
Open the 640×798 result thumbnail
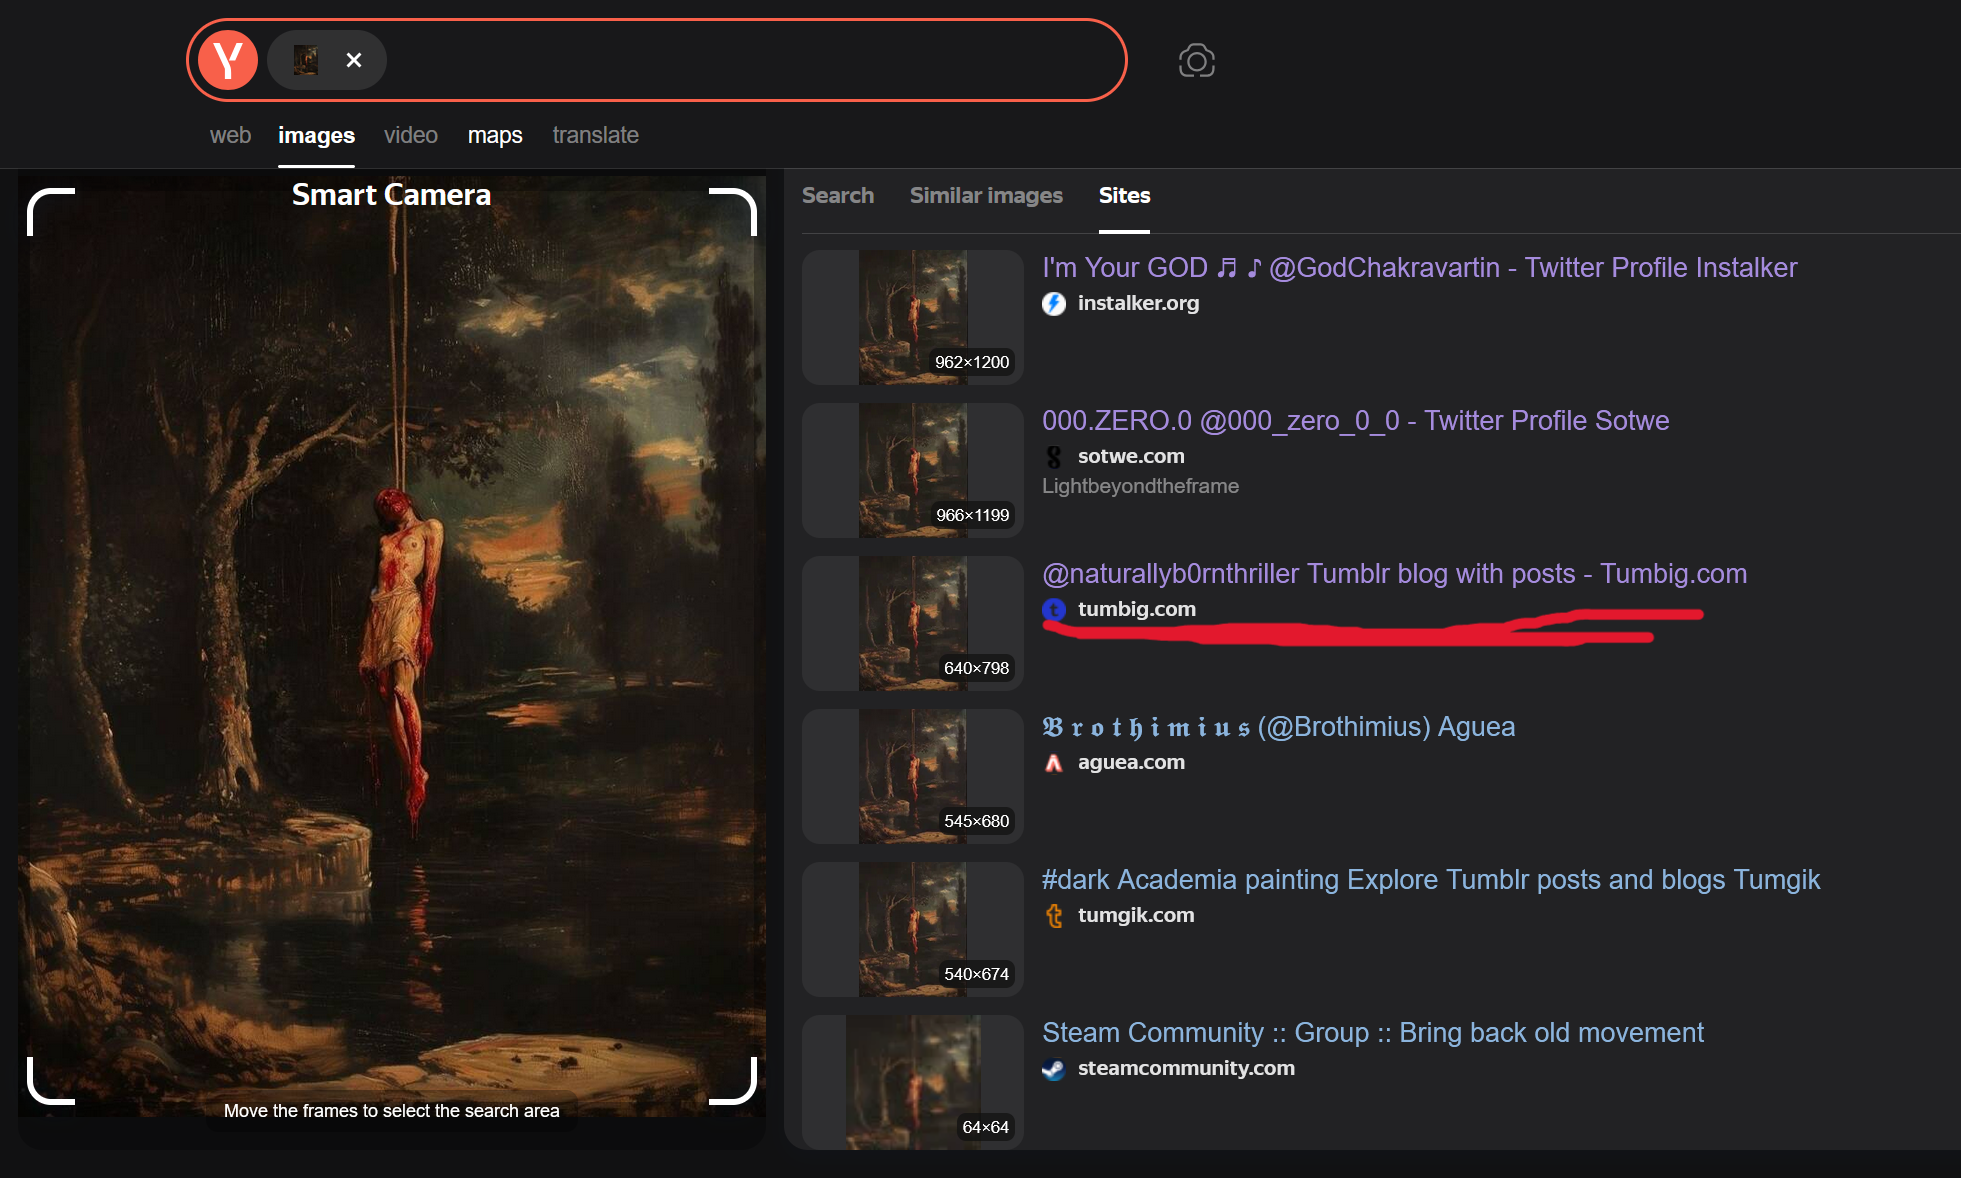pos(913,623)
